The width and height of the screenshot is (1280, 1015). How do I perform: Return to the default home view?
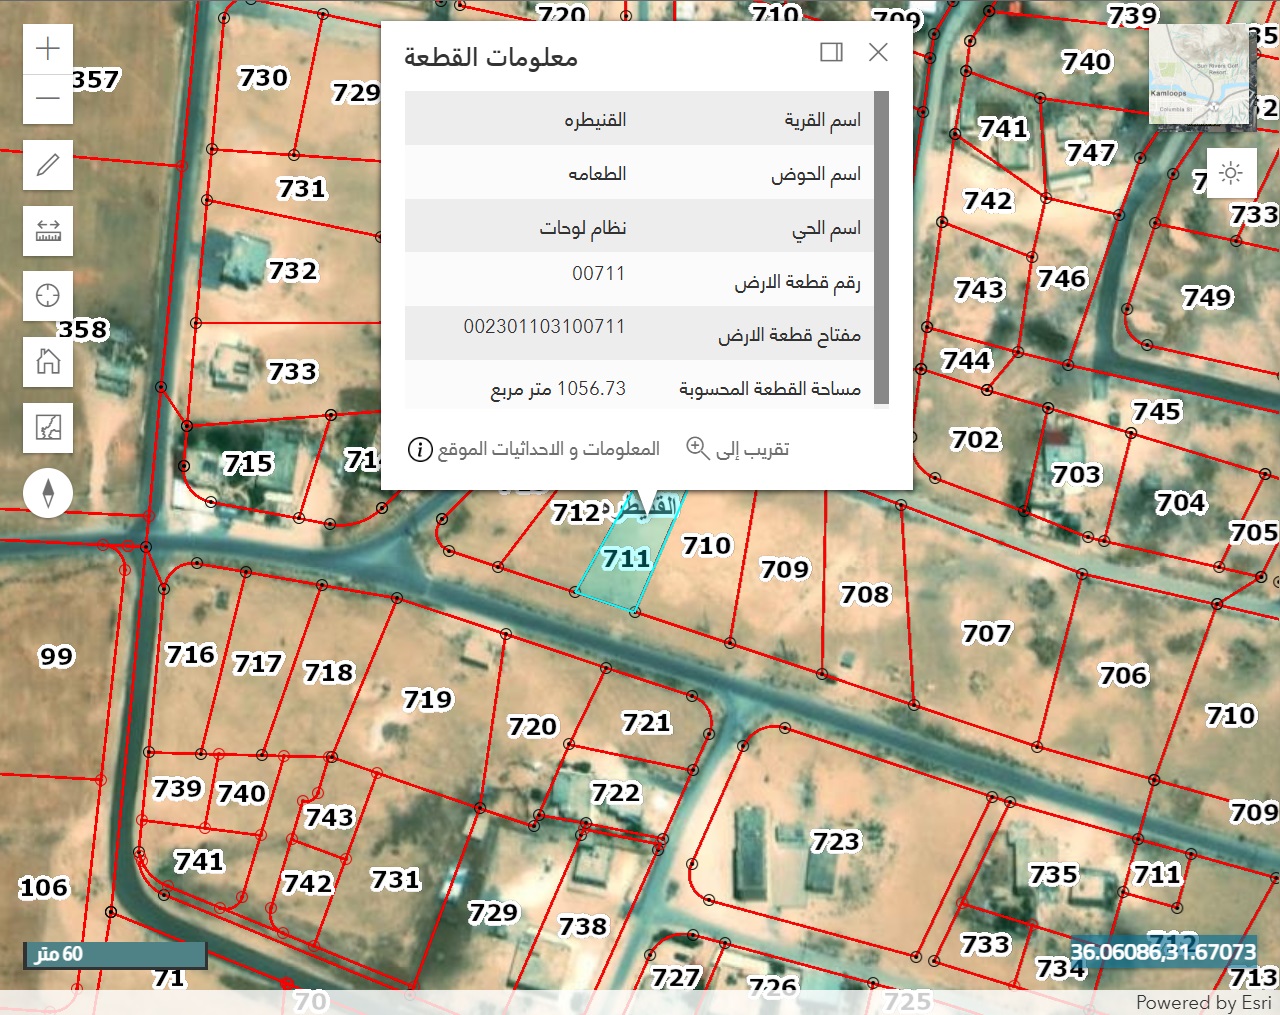[x=48, y=361]
